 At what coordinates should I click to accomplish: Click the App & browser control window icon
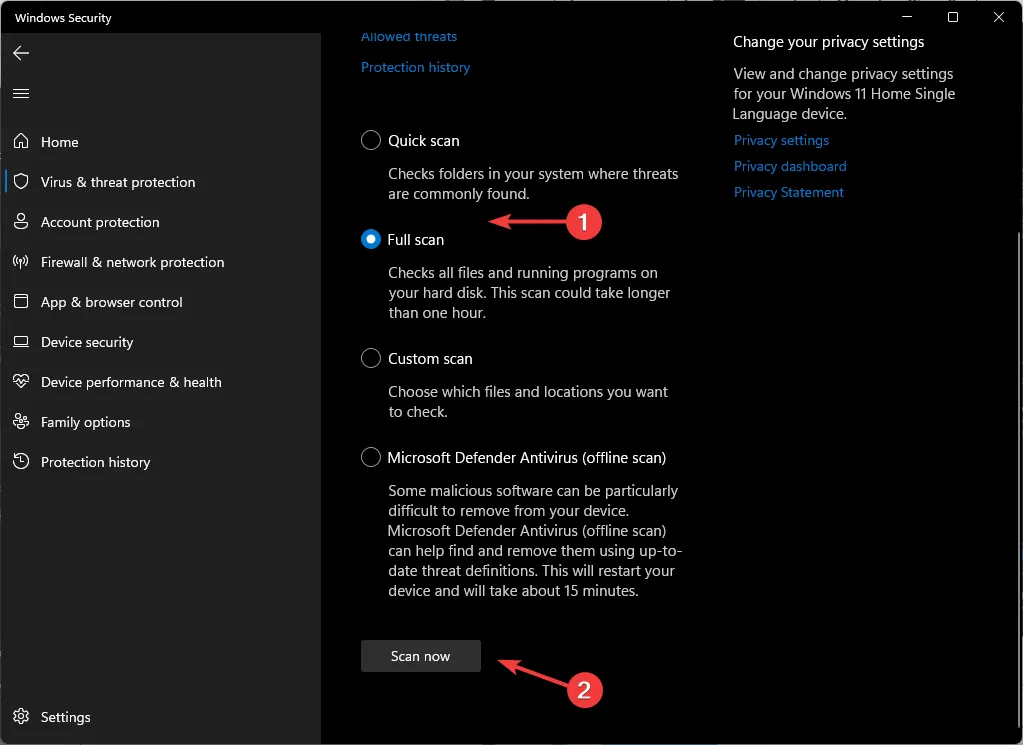(x=21, y=301)
